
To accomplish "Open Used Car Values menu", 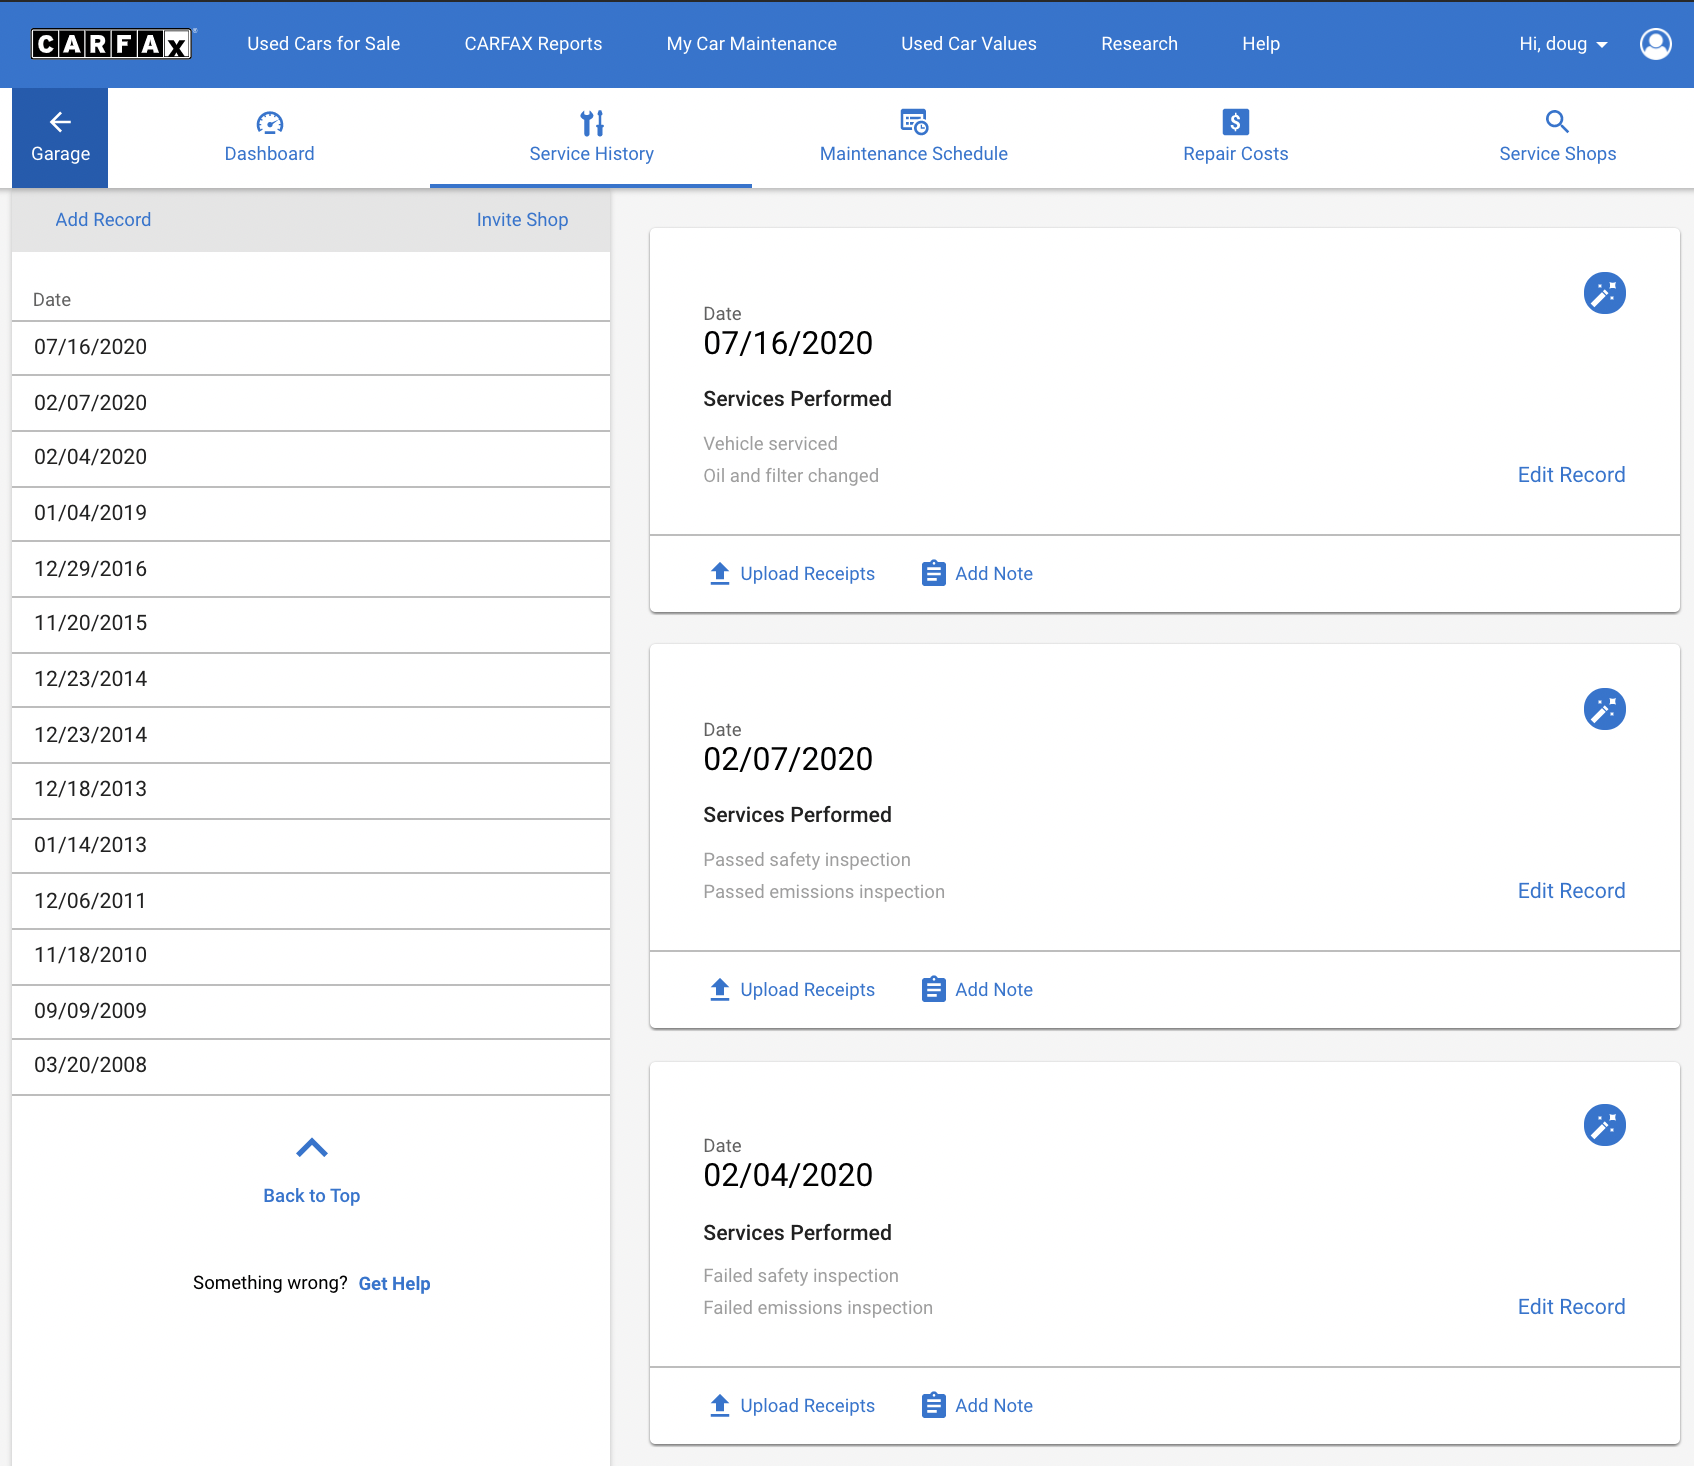I will click(x=969, y=44).
